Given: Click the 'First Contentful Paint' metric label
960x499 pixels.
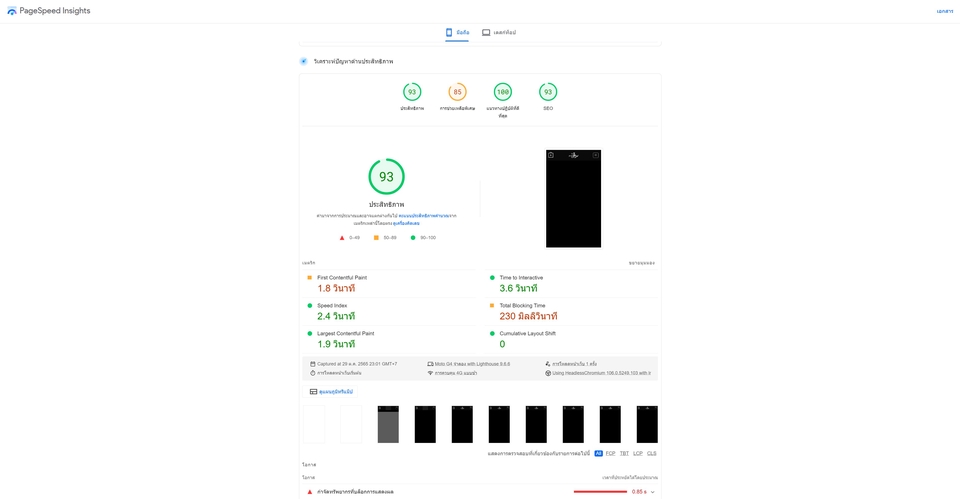Looking at the screenshot, I should [342, 277].
